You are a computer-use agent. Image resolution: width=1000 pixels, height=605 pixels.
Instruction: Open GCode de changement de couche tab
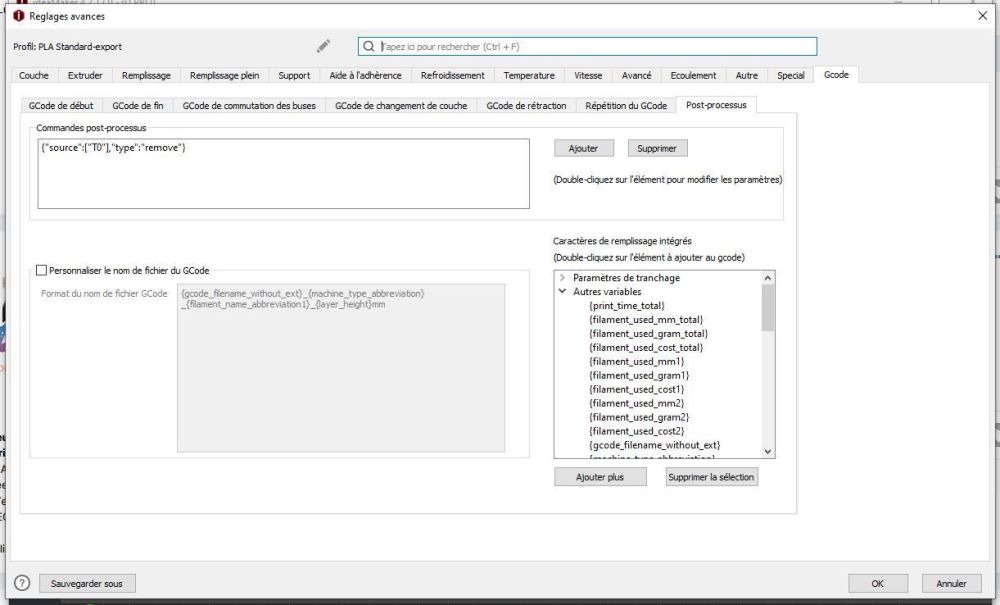(401, 105)
